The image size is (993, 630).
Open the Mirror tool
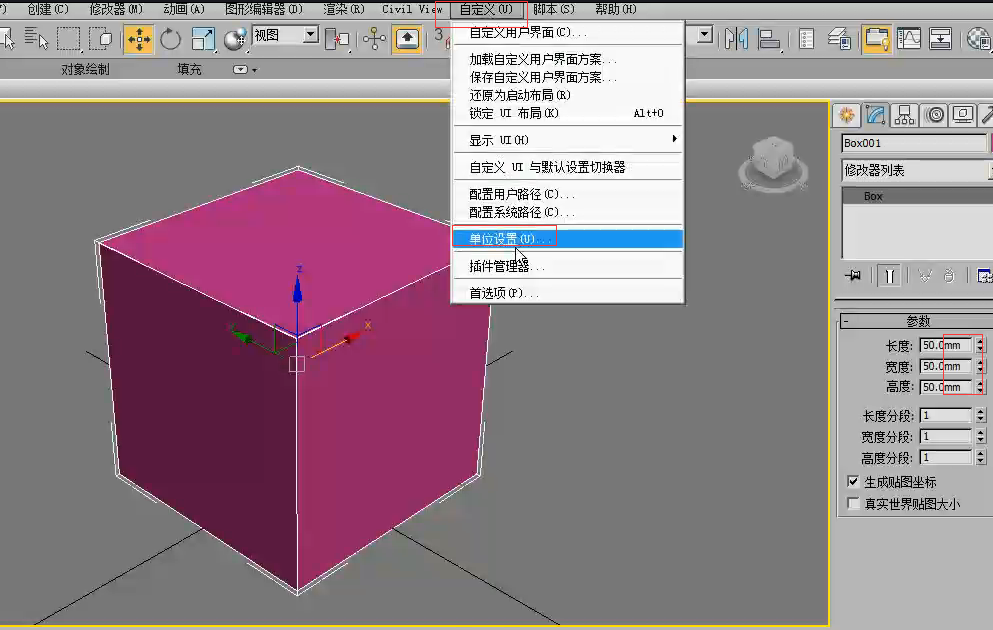point(737,39)
